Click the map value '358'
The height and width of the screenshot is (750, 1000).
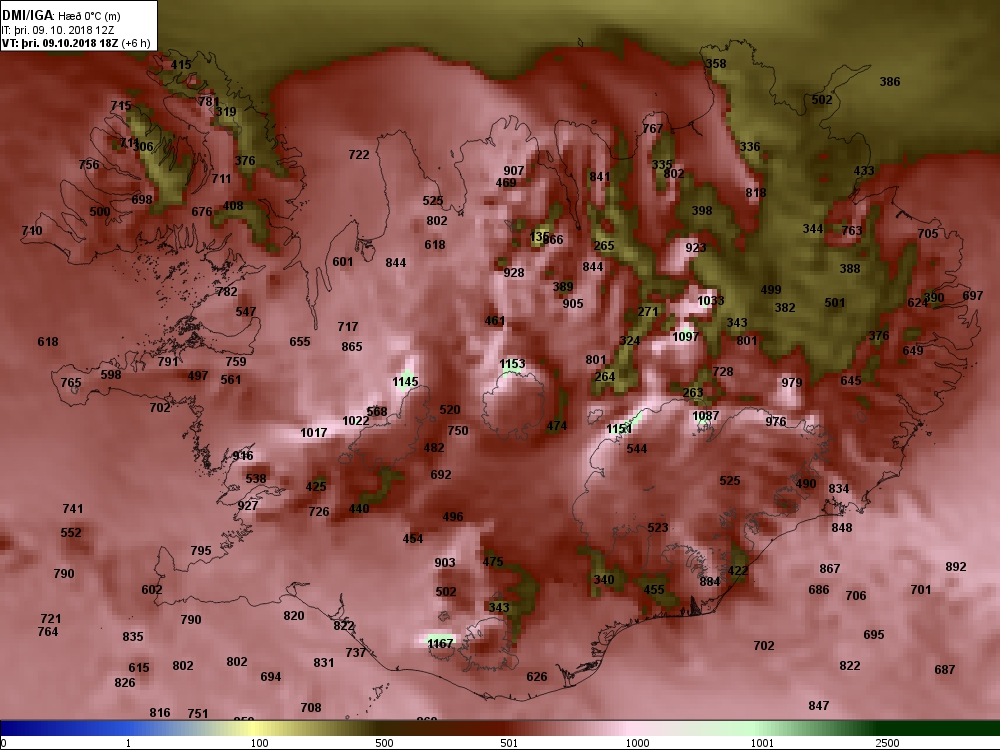pos(716,64)
